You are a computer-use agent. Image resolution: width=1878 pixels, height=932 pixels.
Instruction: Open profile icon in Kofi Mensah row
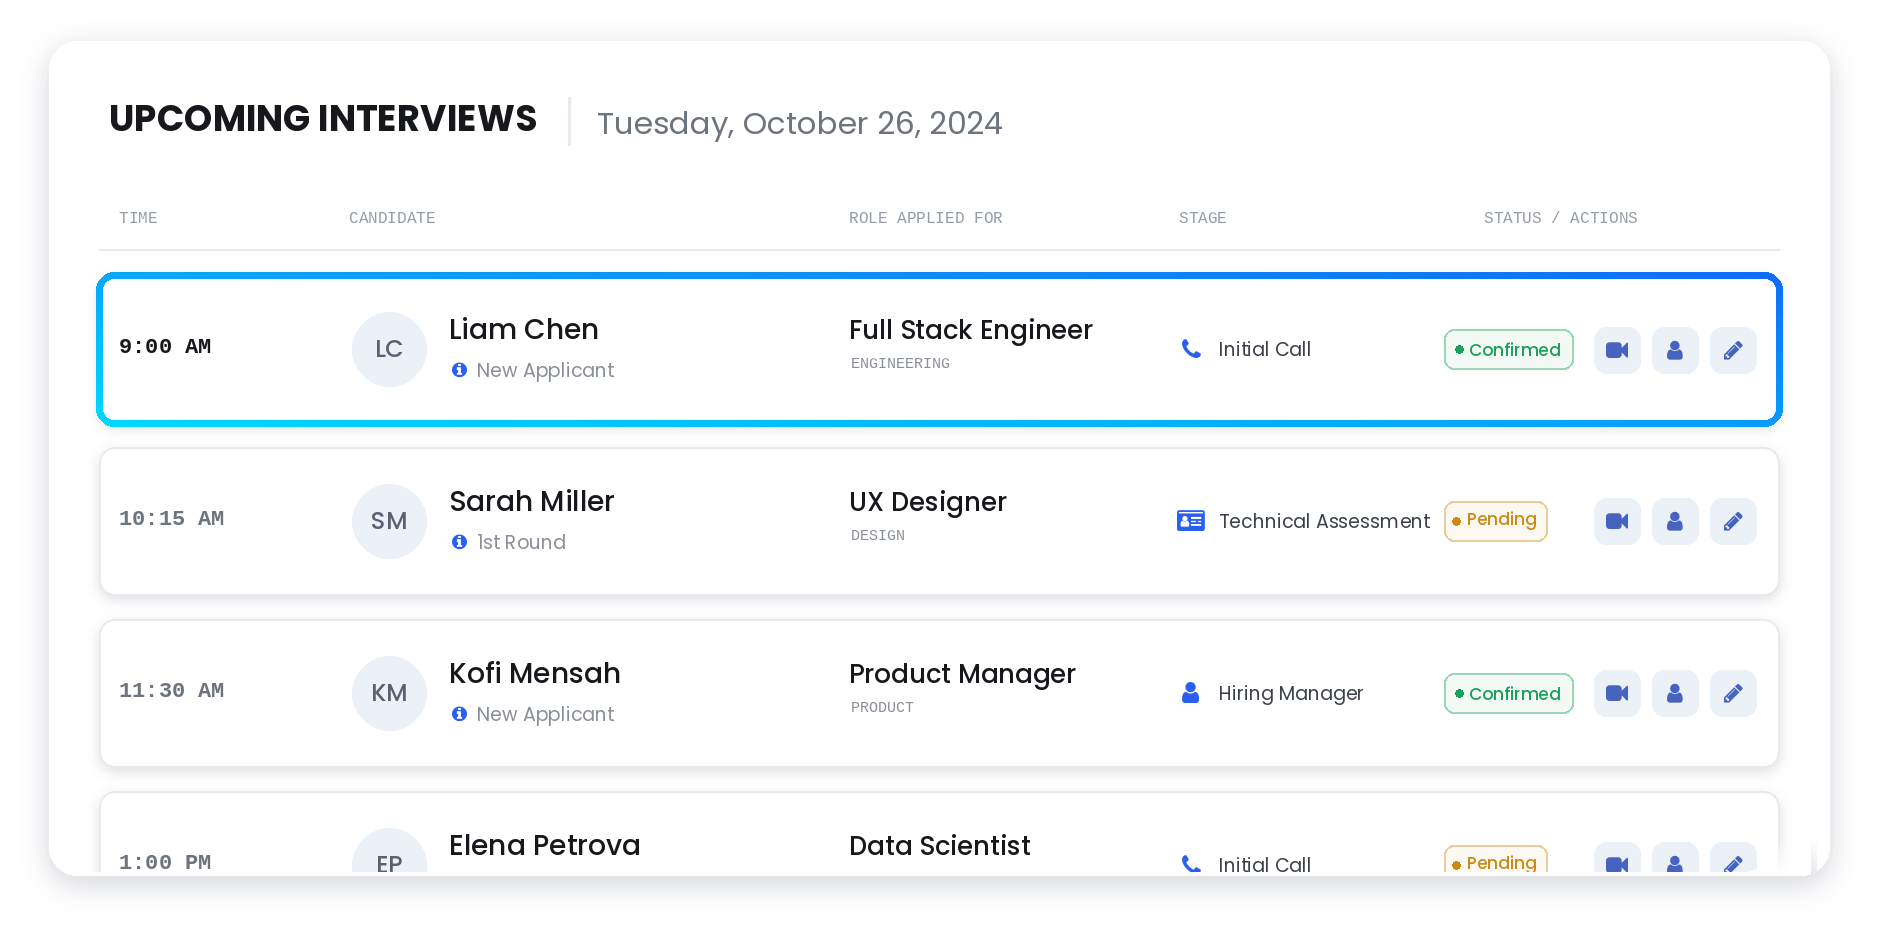pyautogui.click(x=1675, y=693)
